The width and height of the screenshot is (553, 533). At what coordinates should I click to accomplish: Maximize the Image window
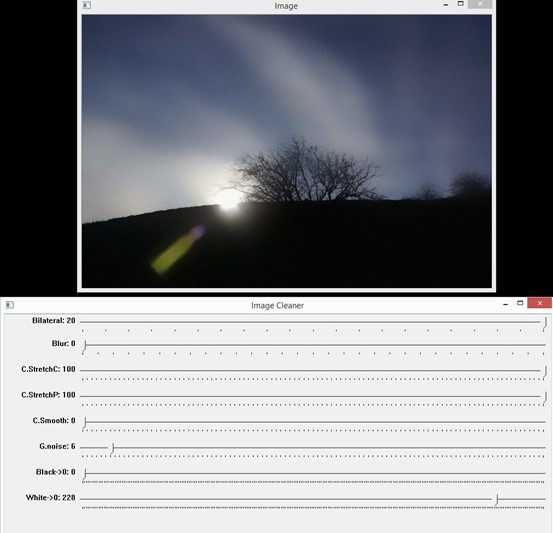click(x=460, y=4)
